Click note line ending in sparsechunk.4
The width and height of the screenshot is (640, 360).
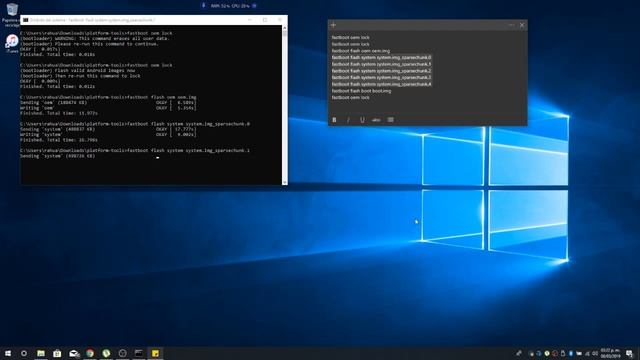coord(381,84)
